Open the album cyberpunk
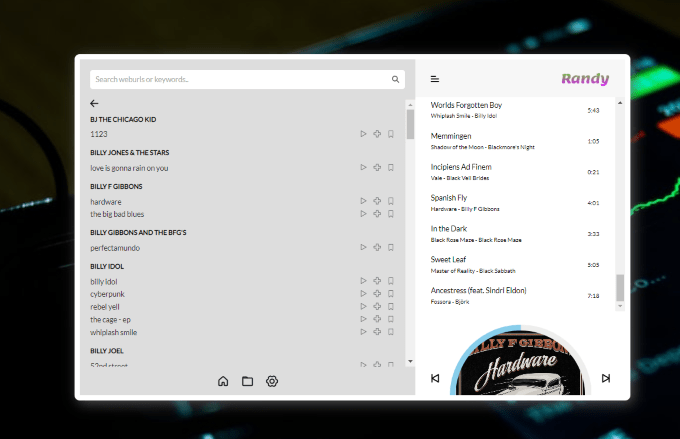Image resolution: width=680 pixels, height=439 pixels. 108,294
